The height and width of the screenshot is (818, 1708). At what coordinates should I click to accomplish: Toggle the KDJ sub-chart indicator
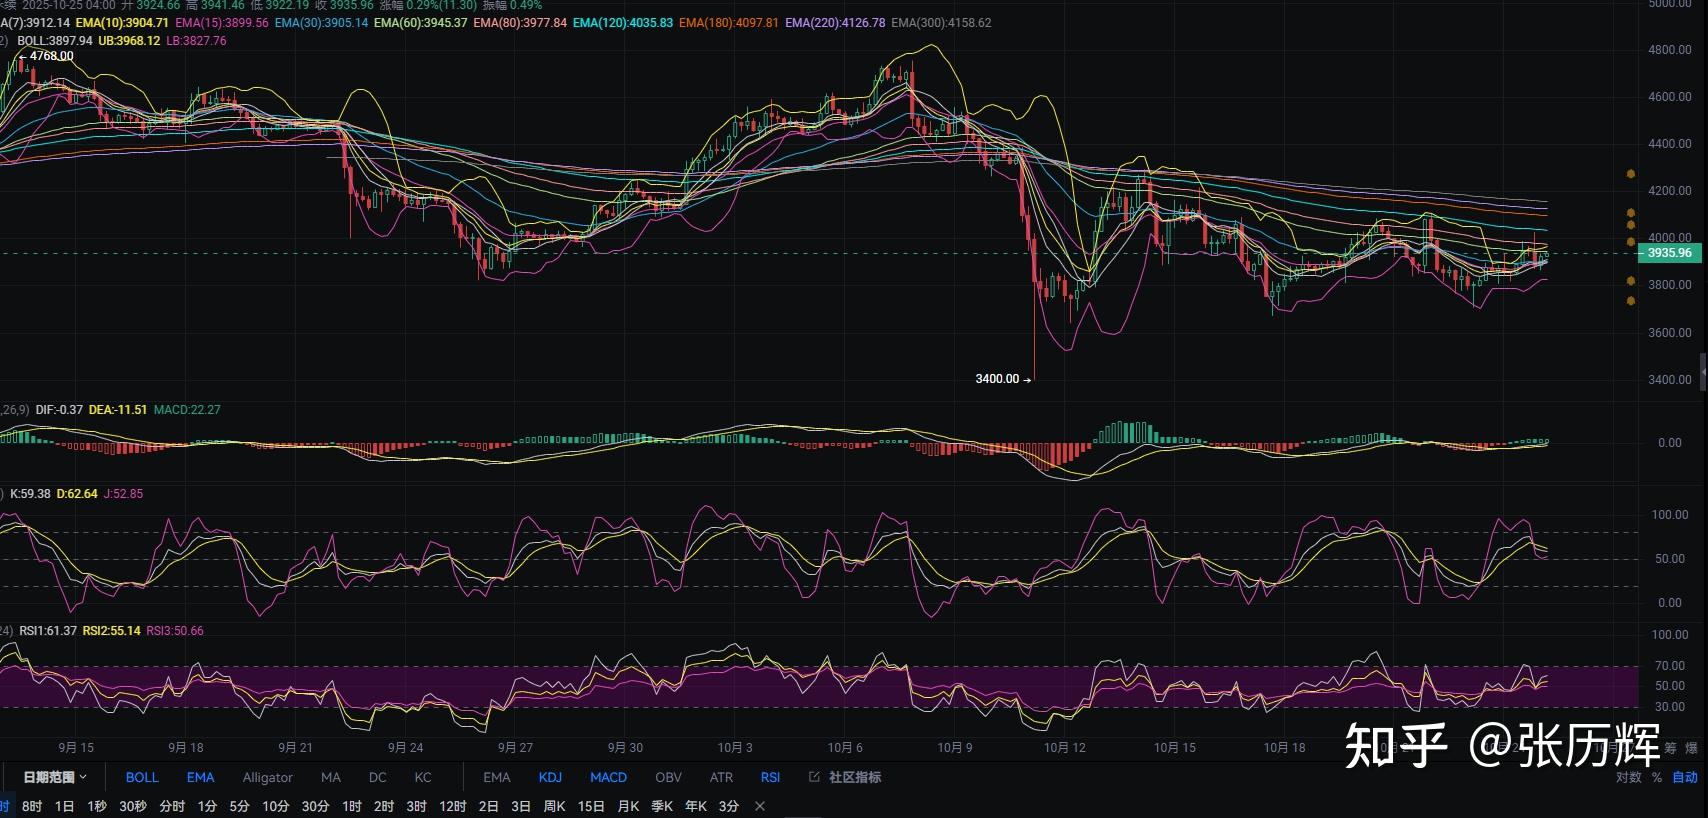tap(550, 777)
